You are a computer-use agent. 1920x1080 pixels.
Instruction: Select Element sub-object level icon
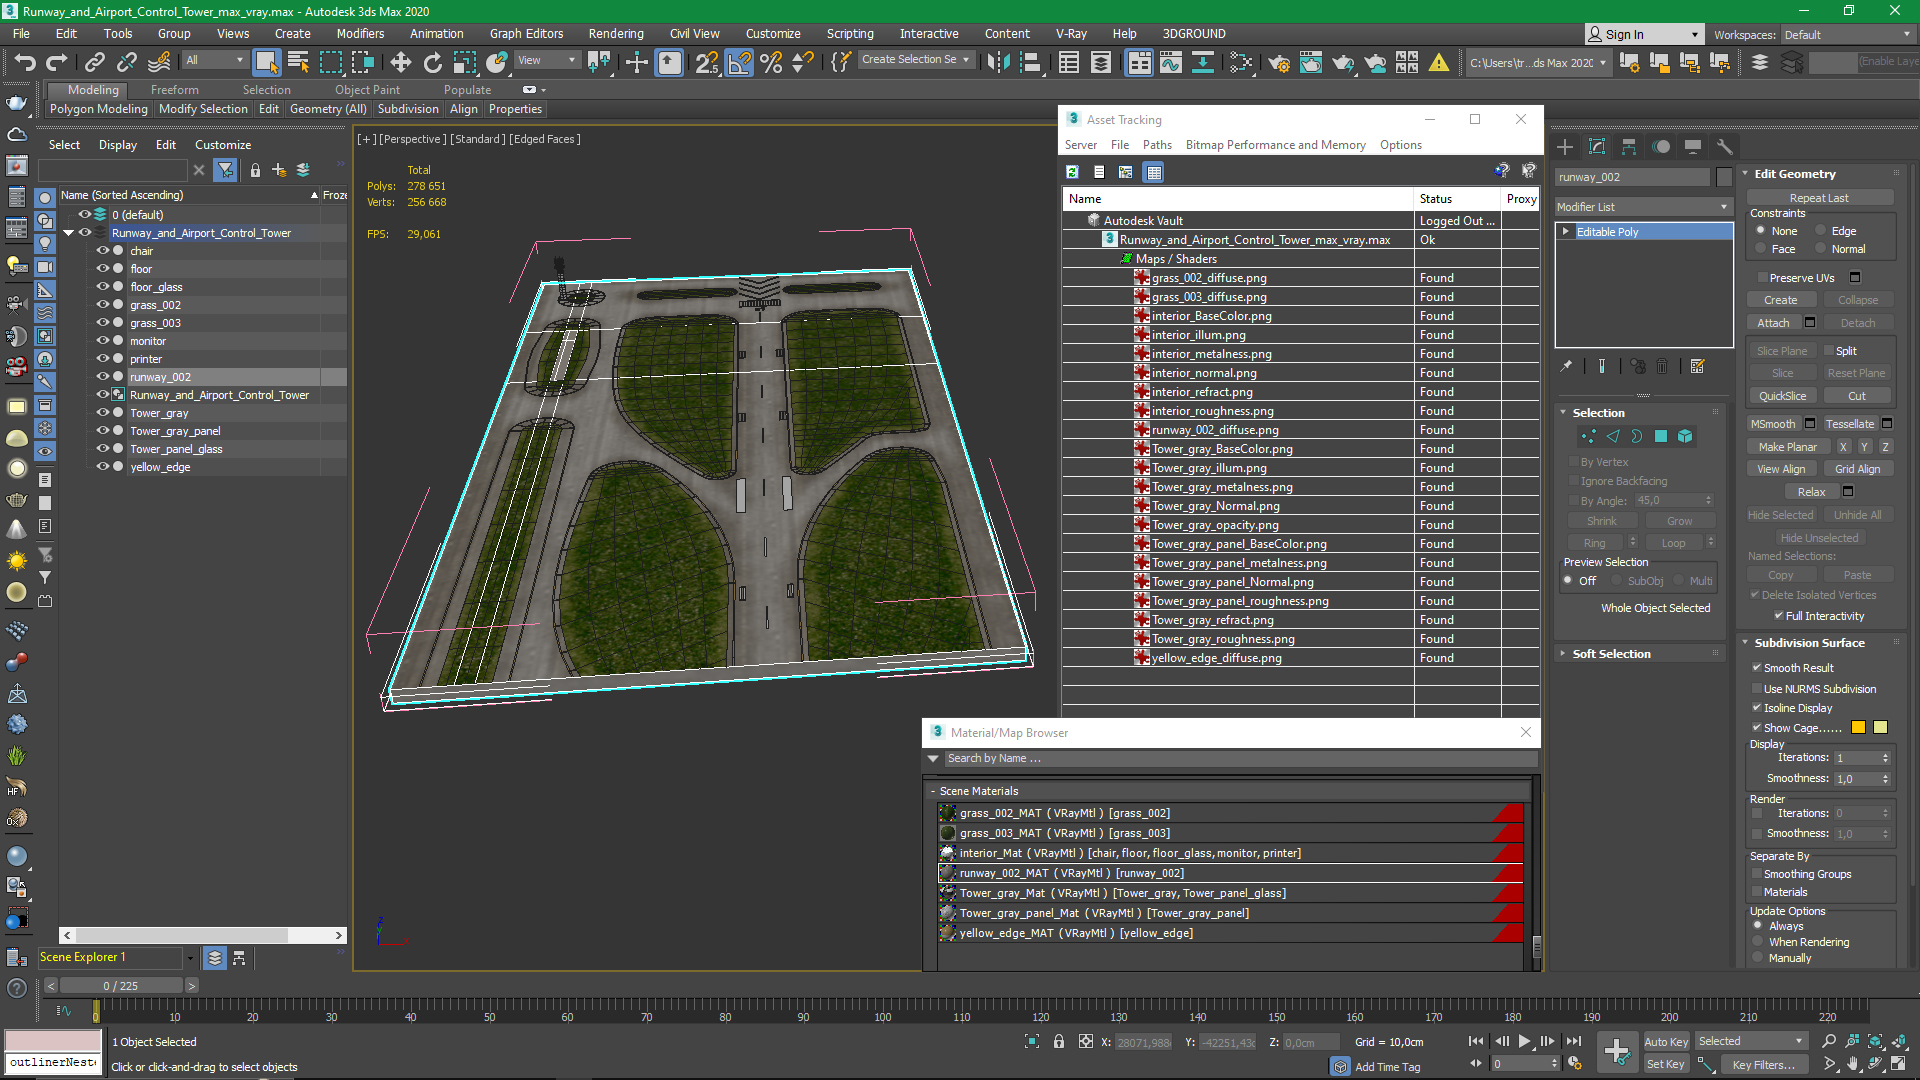point(1685,436)
